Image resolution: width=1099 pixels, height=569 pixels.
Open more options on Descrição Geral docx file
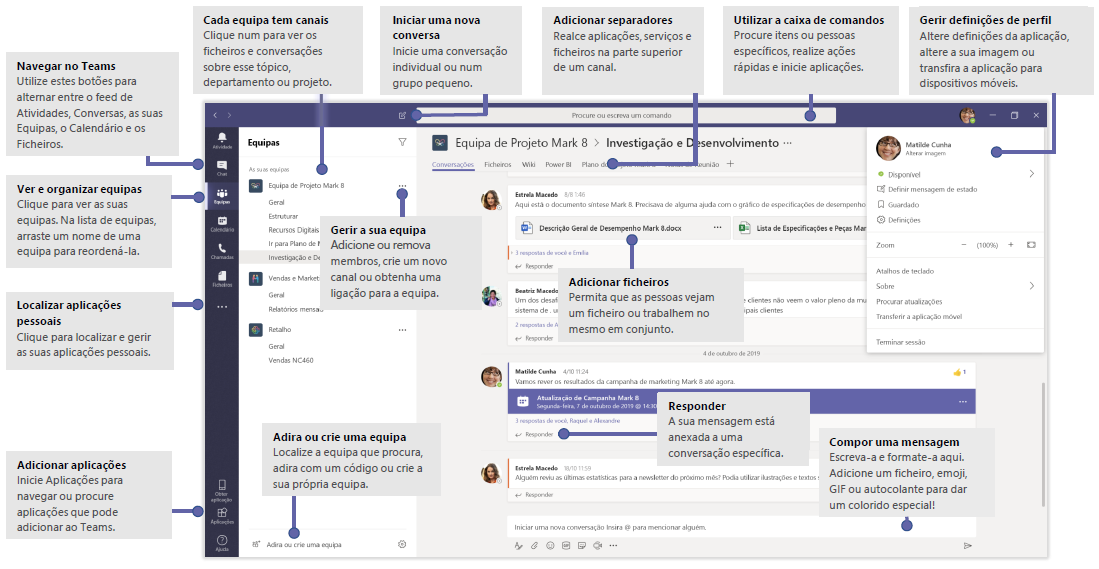pos(717,228)
